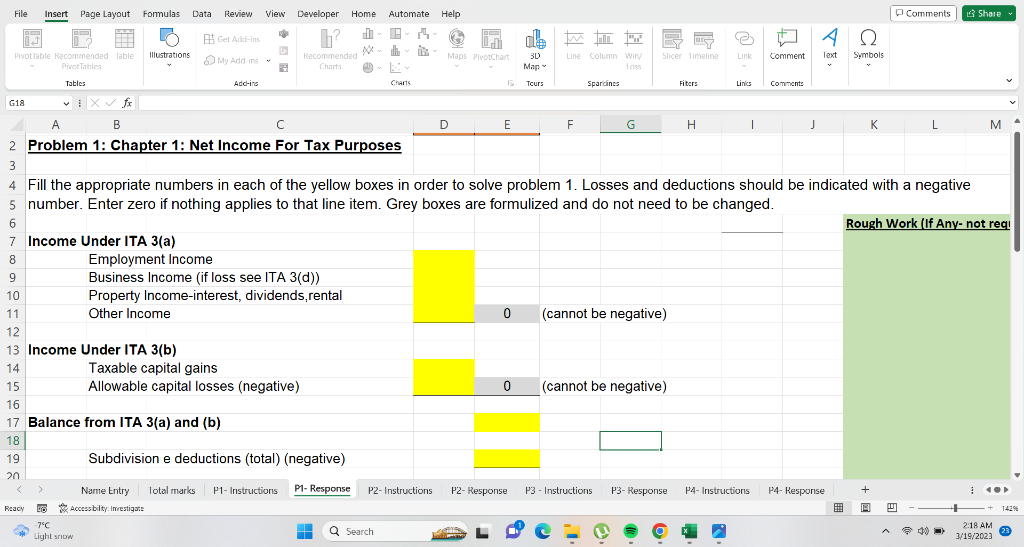Click into the formula bar input

pos(572,103)
